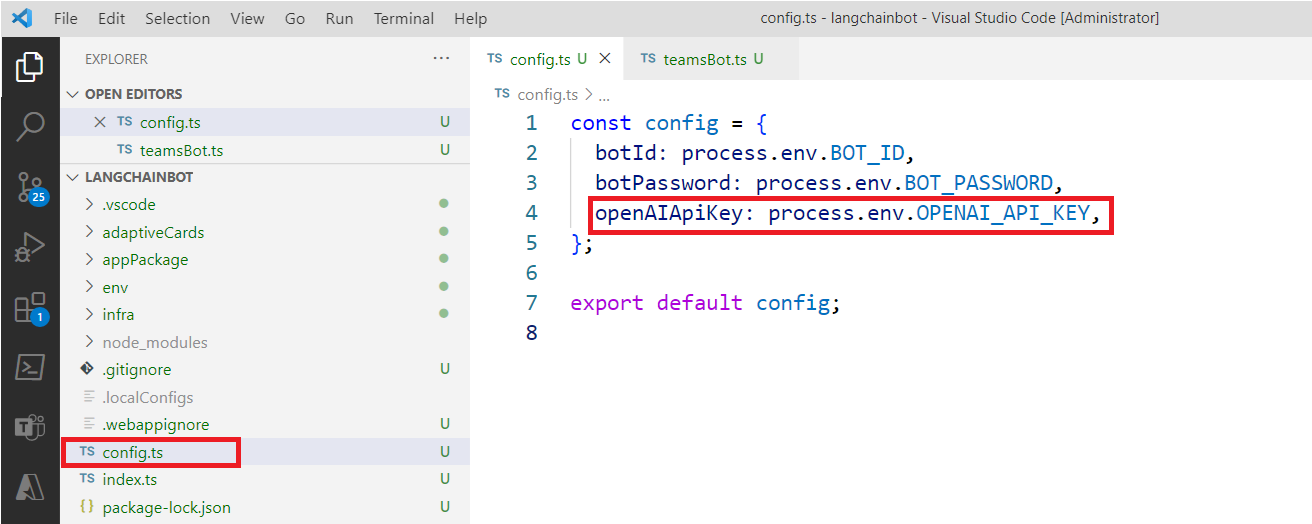Open Explorer's more actions ellipsis menu
The height and width of the screenshot is (524, 1312).
[x=441, y=59]
